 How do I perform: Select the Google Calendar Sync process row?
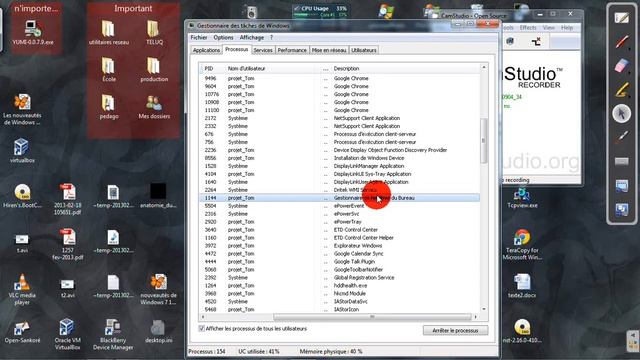(x=339, y=253)
